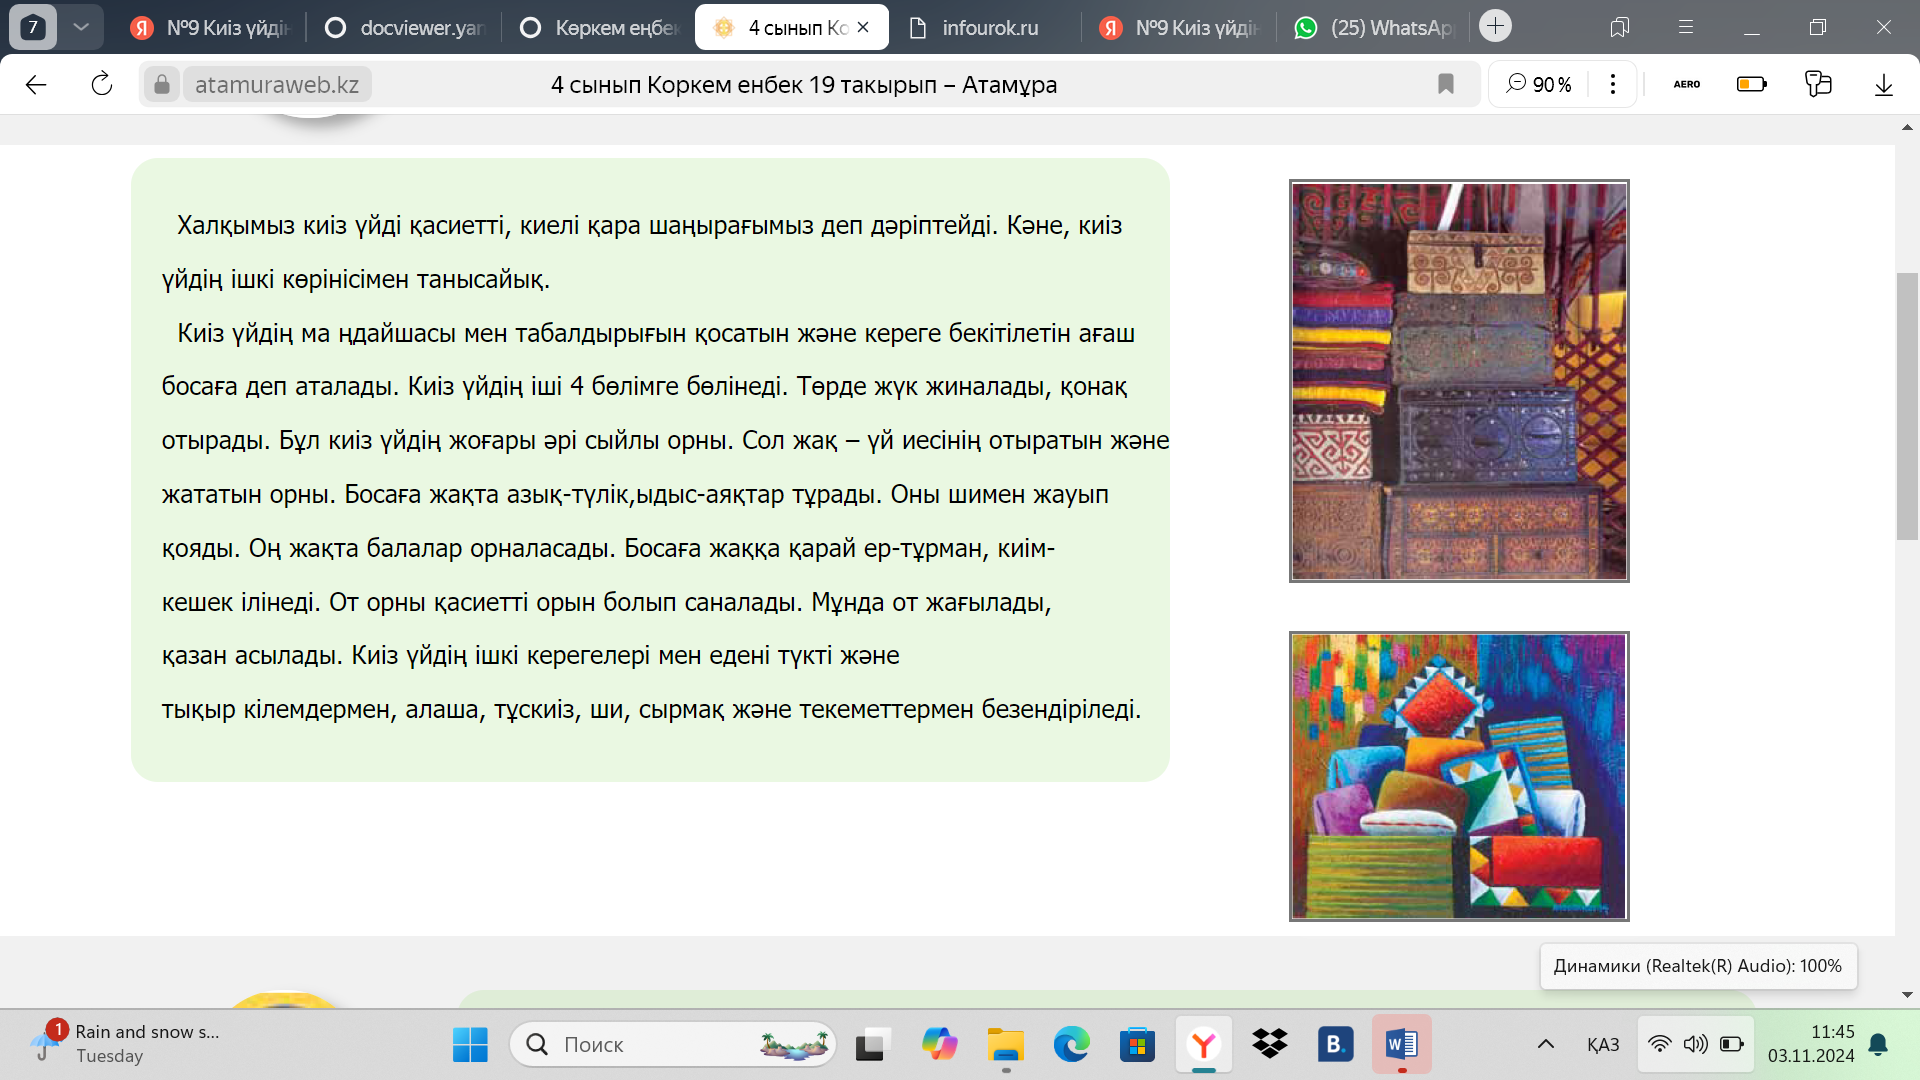Viewport: 1920px width, 1080px height.
Task: Show hidden system tray icons chevron
Action: point(1545,1045)
